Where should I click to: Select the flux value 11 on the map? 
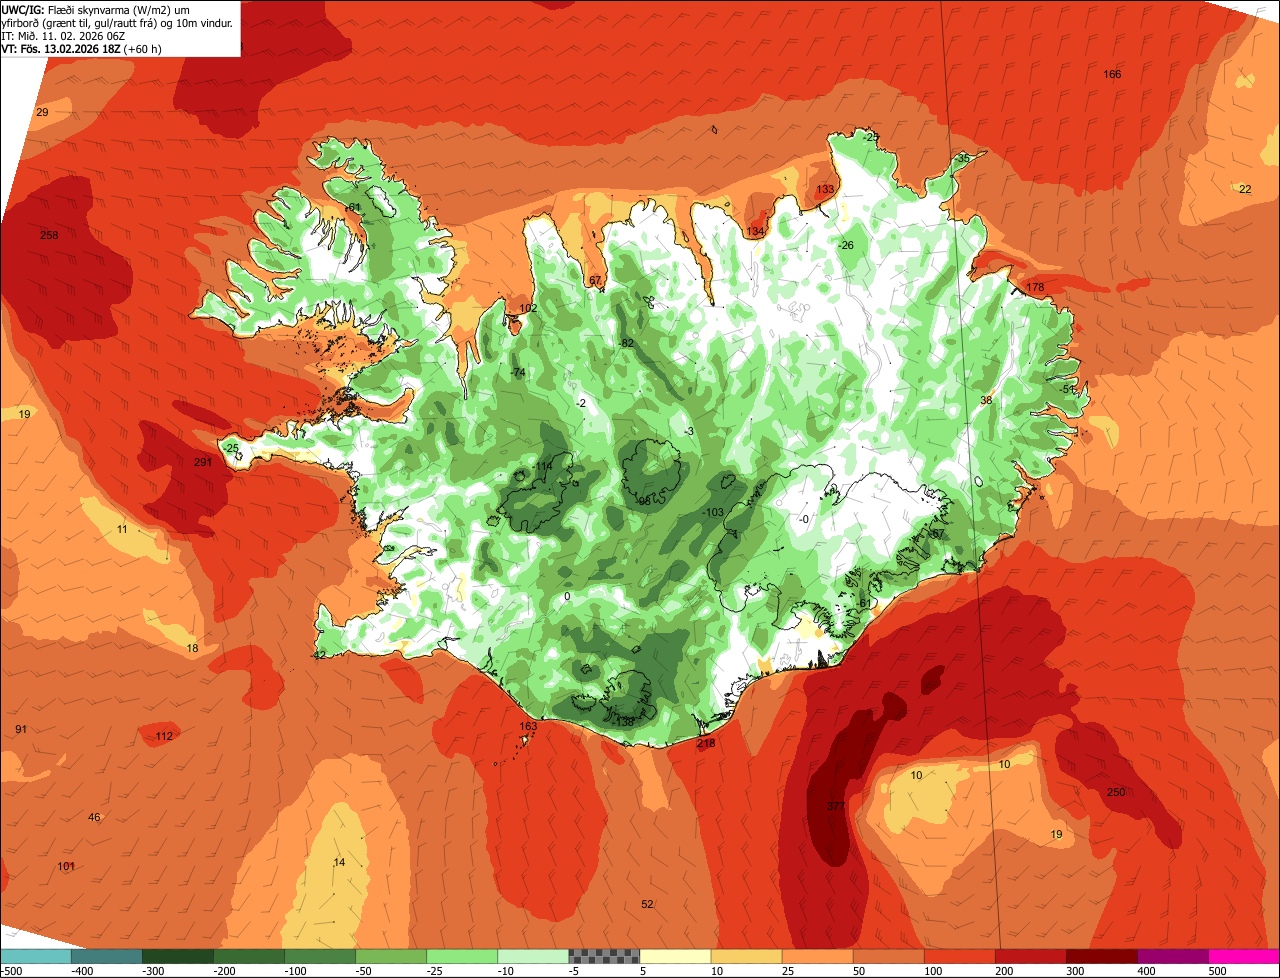122,529
